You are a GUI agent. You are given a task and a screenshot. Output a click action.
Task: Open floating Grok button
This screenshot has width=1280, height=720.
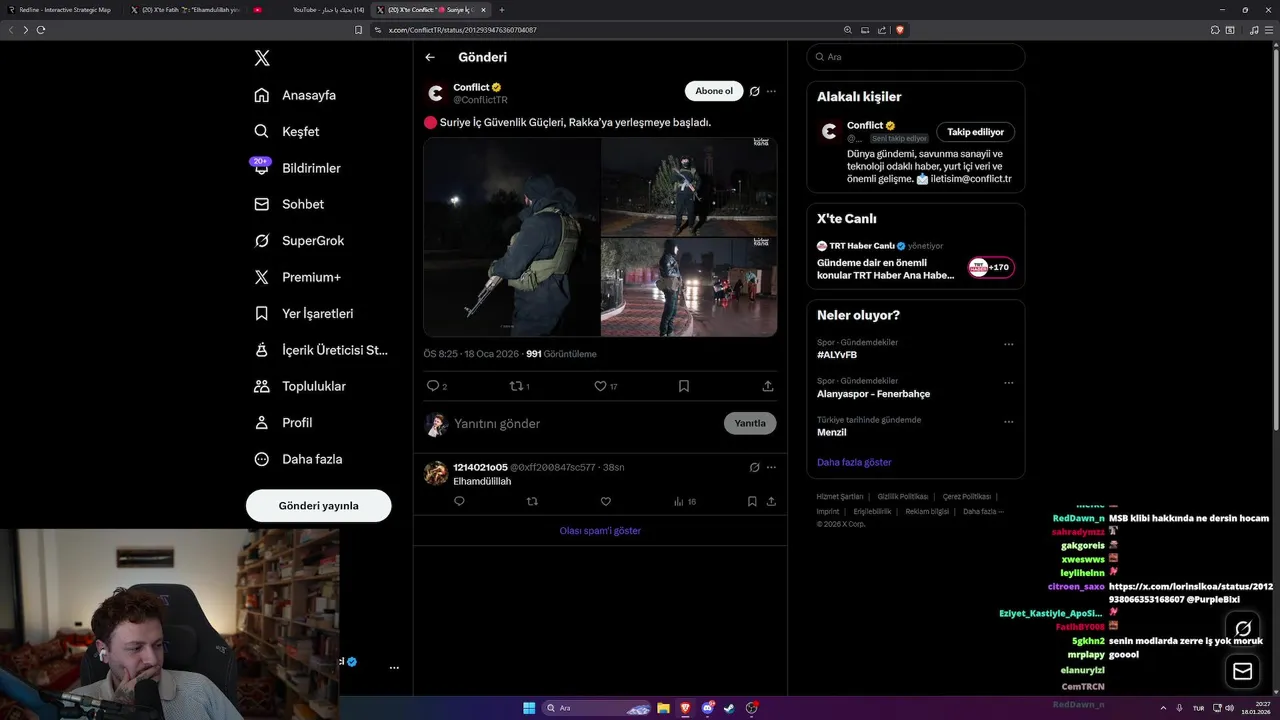1243,629
